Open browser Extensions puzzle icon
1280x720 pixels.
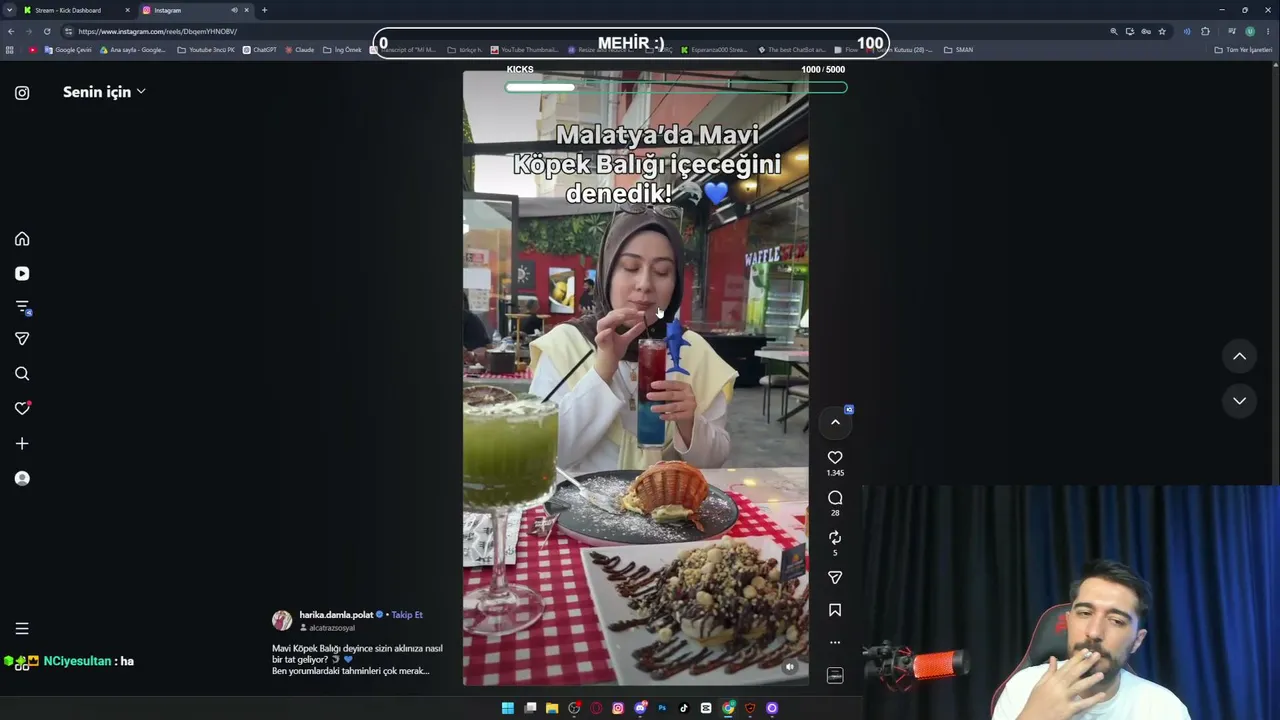(x=1206, y=31)
